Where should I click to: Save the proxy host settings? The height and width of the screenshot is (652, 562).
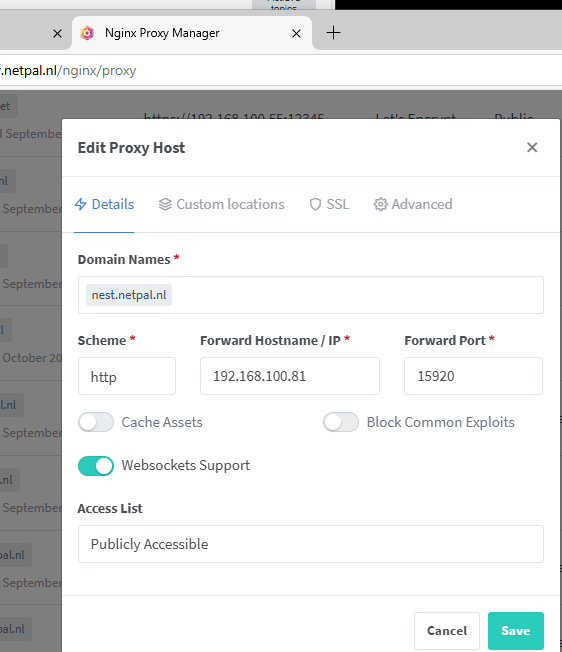coord(516,631)
